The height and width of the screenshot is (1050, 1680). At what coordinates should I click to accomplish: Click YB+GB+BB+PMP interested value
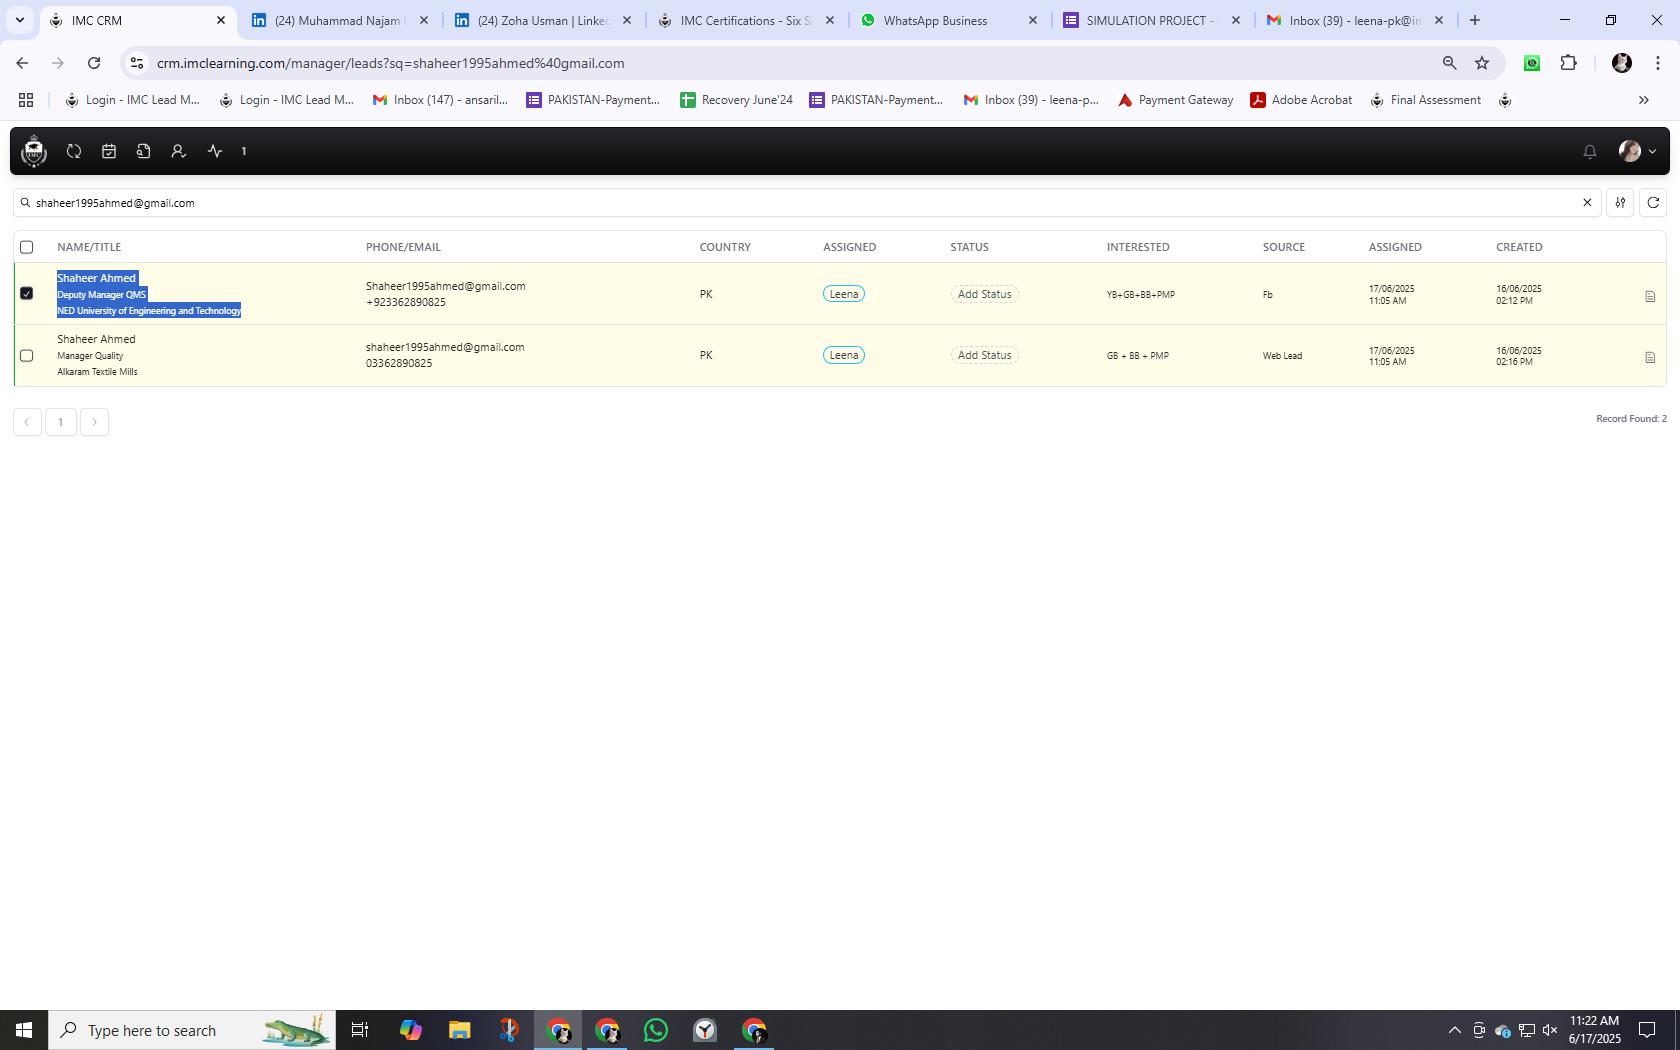[x=1141, y=295]
